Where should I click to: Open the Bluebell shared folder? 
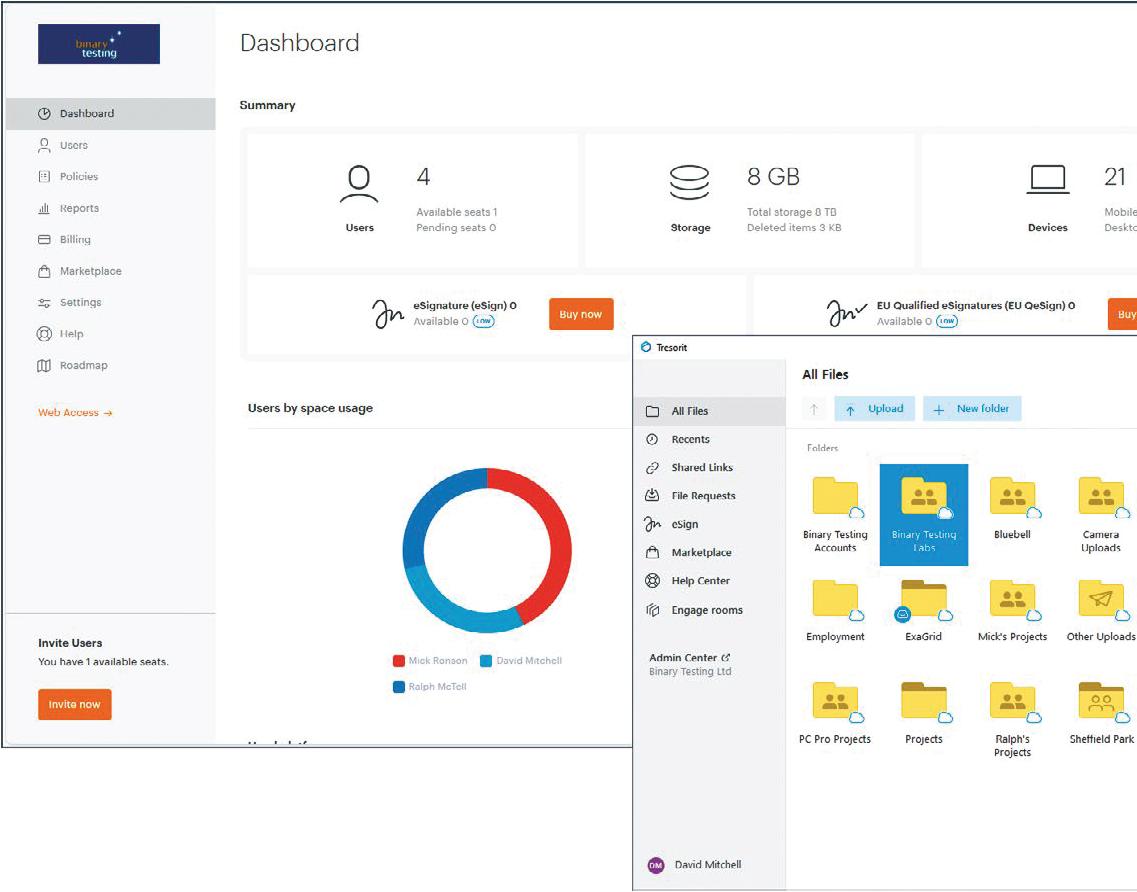[1012, 508]
